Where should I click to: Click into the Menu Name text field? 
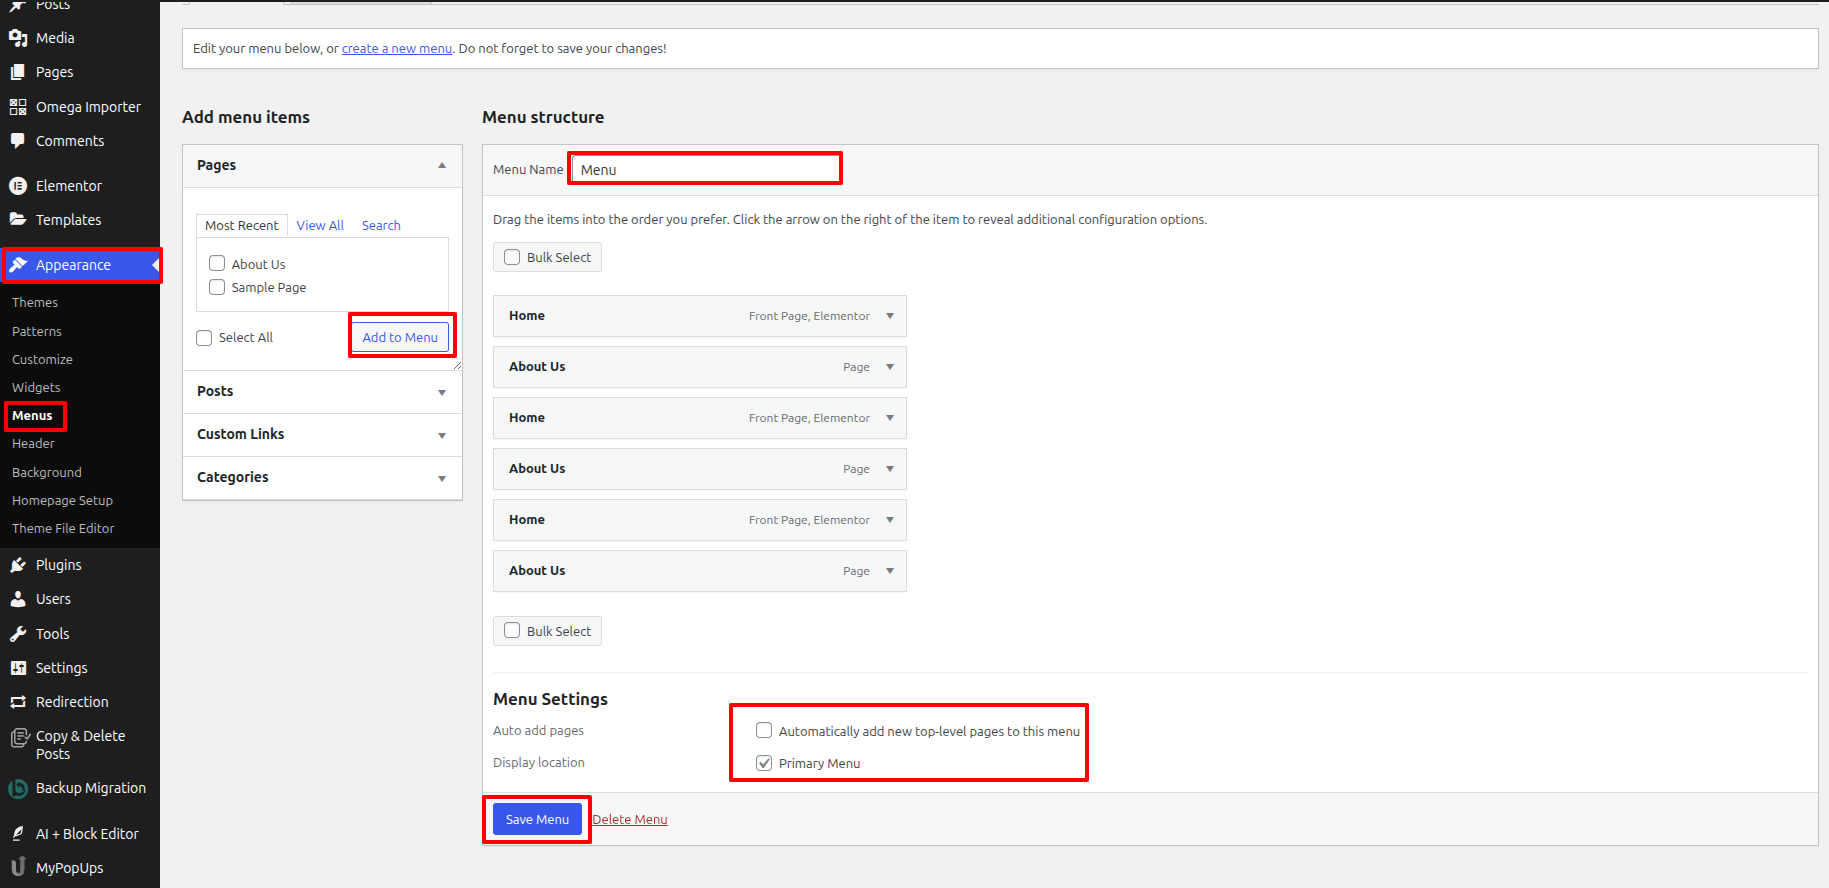pyautogui.click(x=705, y=169)
